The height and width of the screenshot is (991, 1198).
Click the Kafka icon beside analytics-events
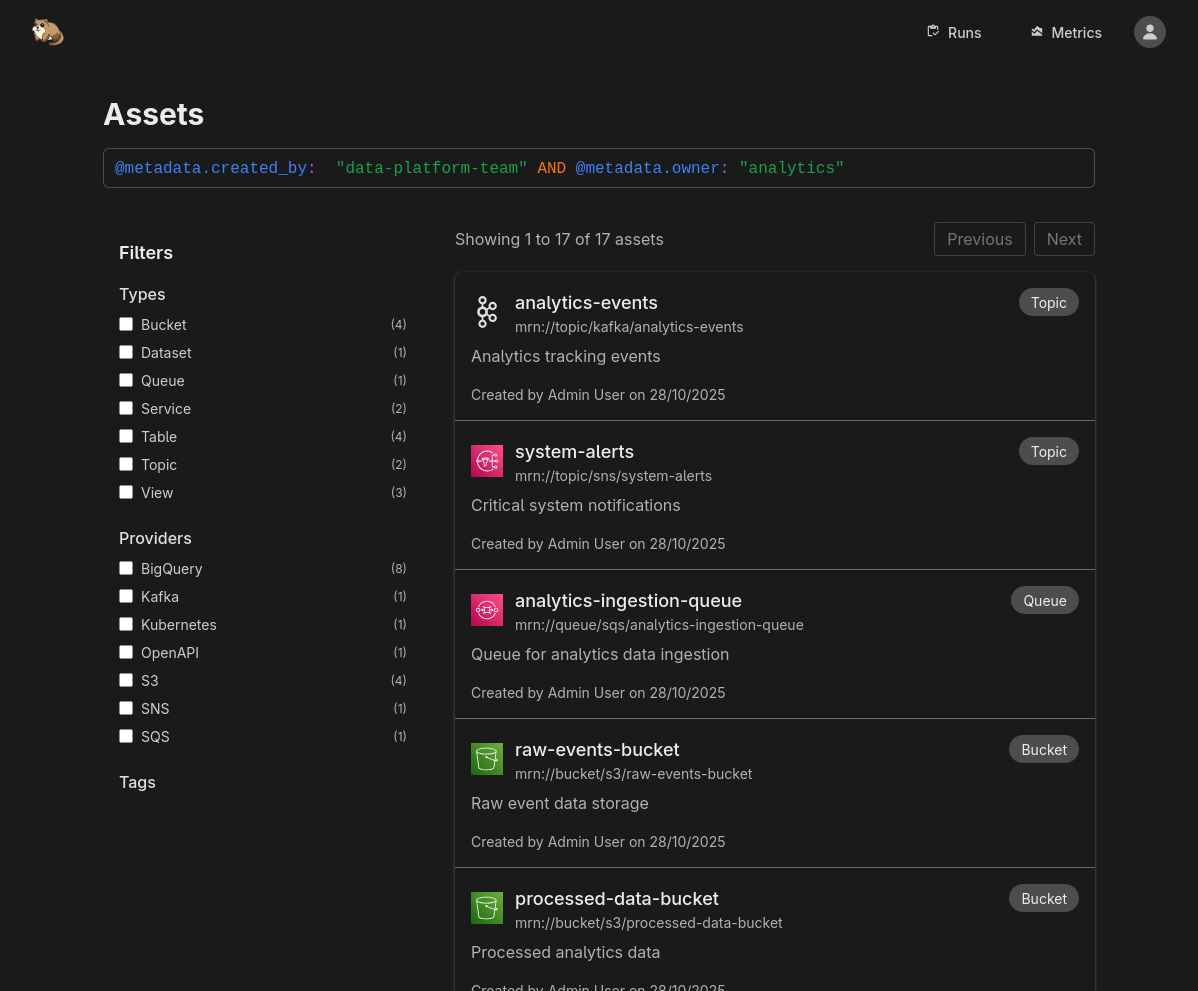coord(487,311)
